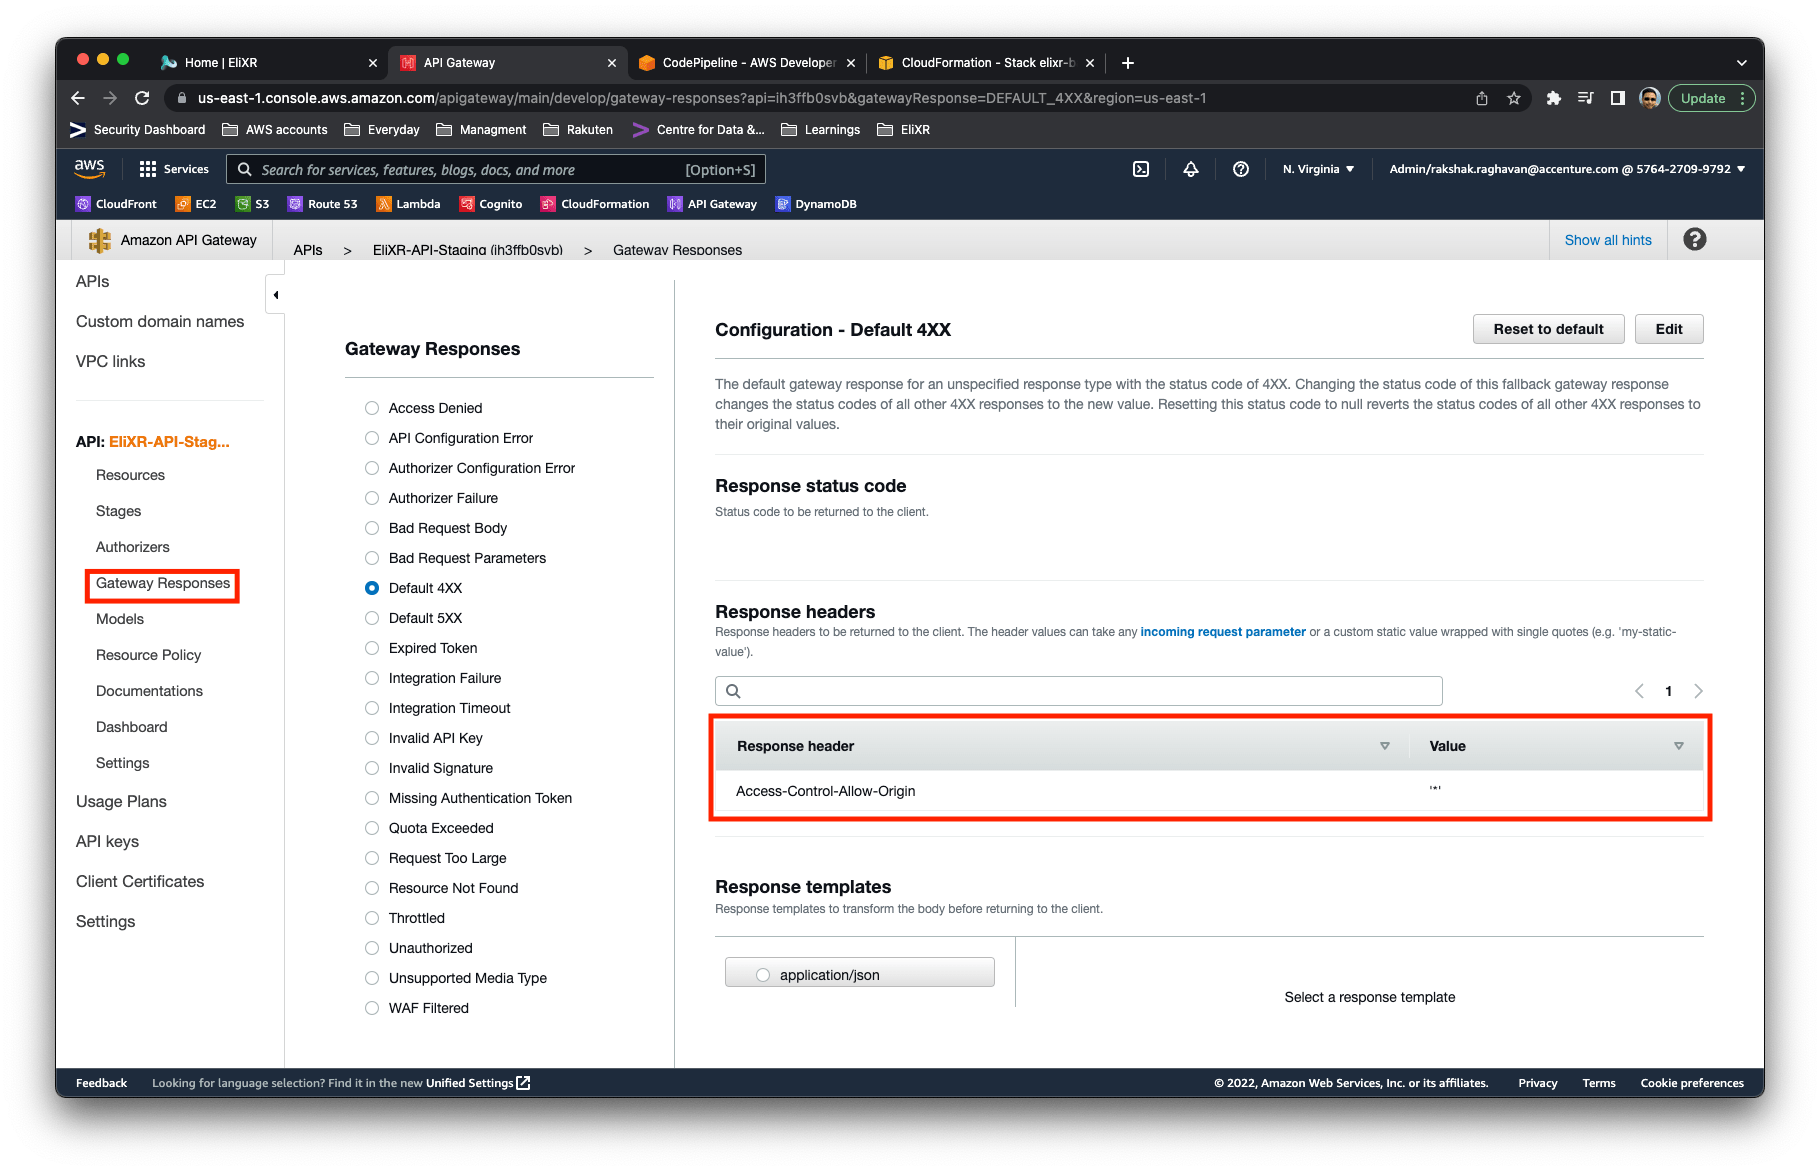The image size is (1820, 1171).
Task: Switch to the Home | EliXR tab
Action: pos(270,62)
